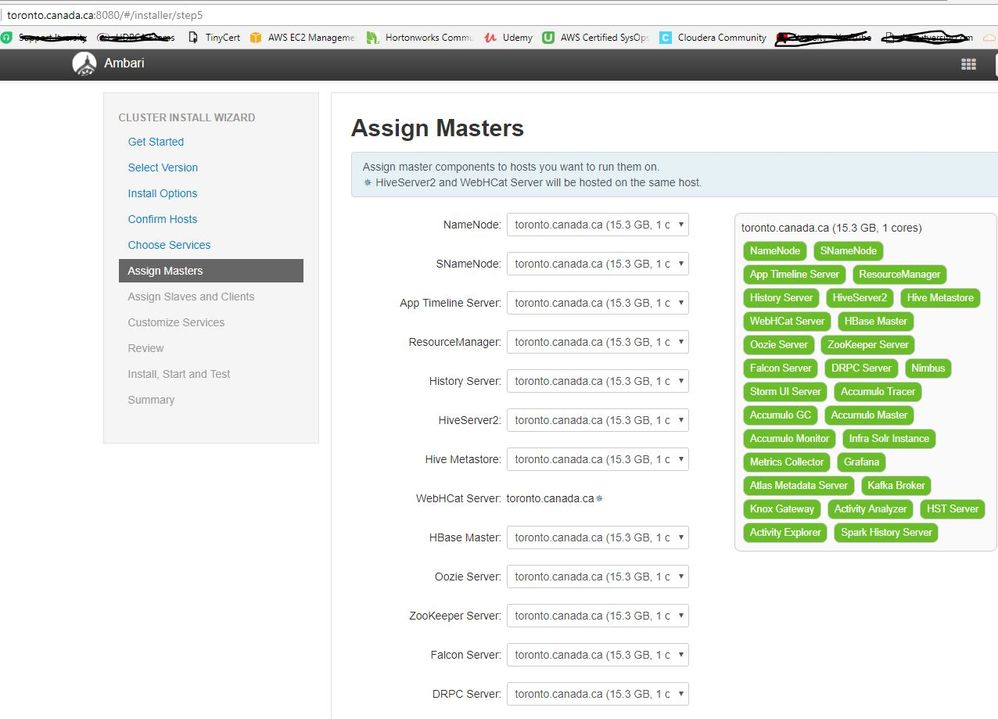This screenshot has height=719, width=998.
Task: Click the Kafka Broker component badge
Action: pos(895,485)
